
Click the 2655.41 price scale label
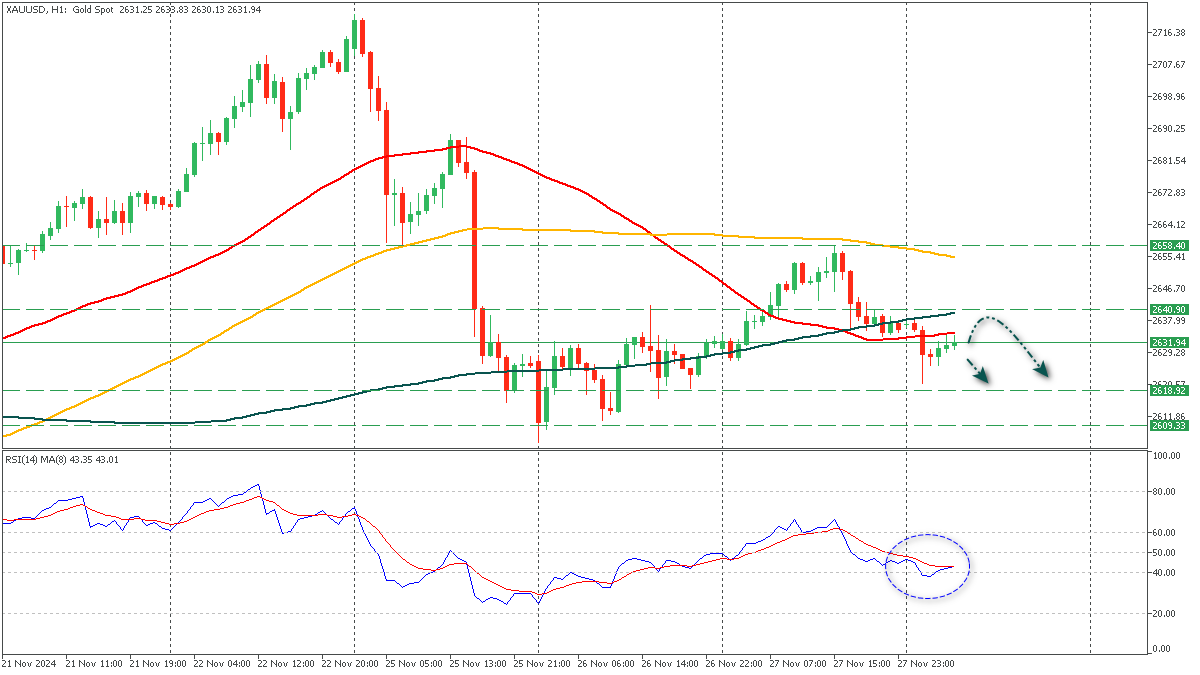[1168, 256]
